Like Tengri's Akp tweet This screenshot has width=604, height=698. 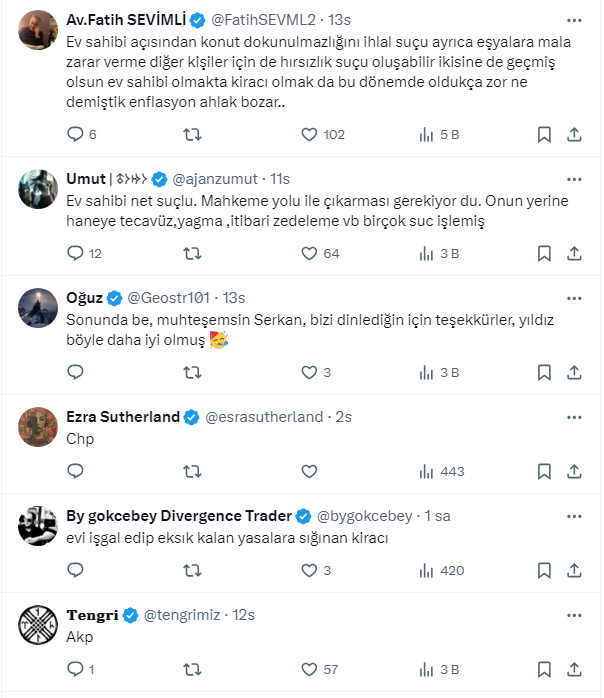click(309, 669)
